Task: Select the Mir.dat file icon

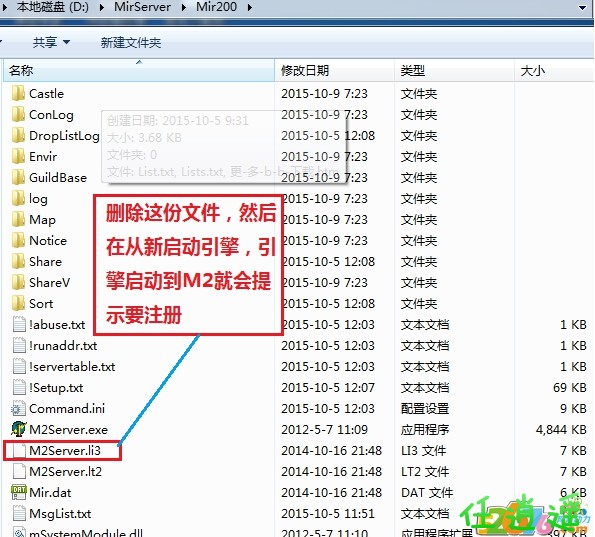Action: [x=19, y=492]
